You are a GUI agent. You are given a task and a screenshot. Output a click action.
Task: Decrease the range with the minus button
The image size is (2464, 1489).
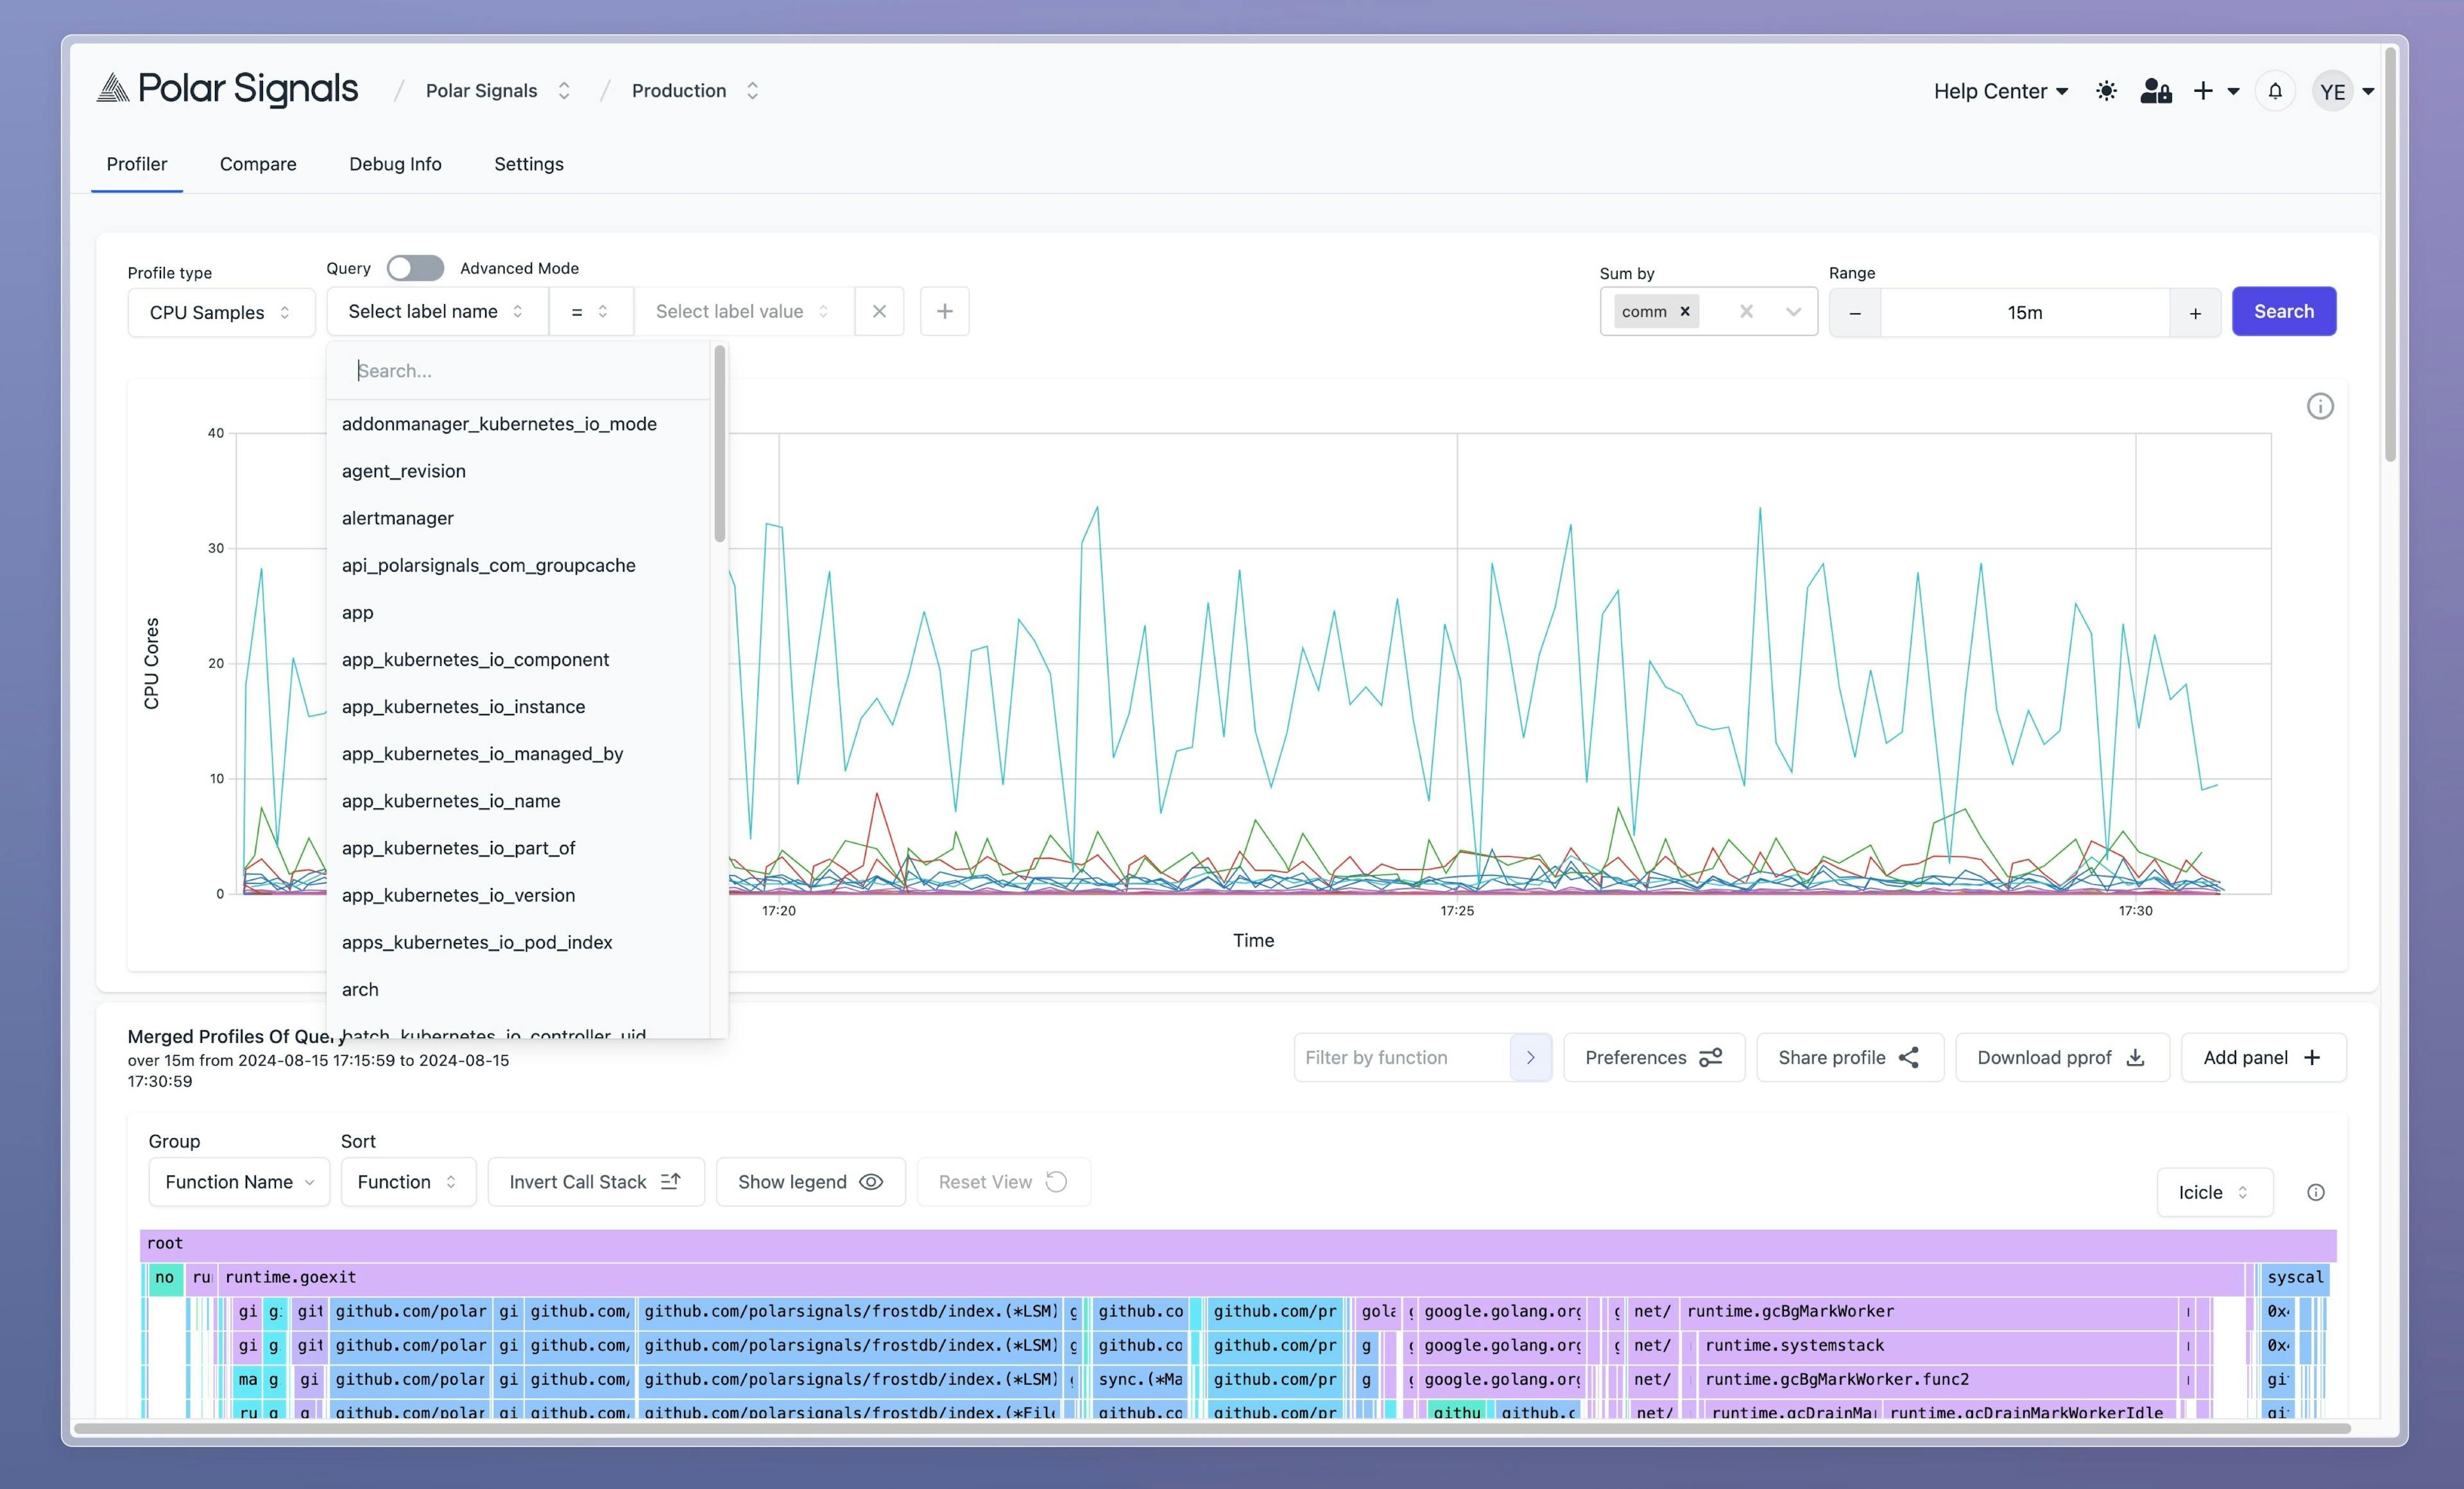(x=1855, y=313)
